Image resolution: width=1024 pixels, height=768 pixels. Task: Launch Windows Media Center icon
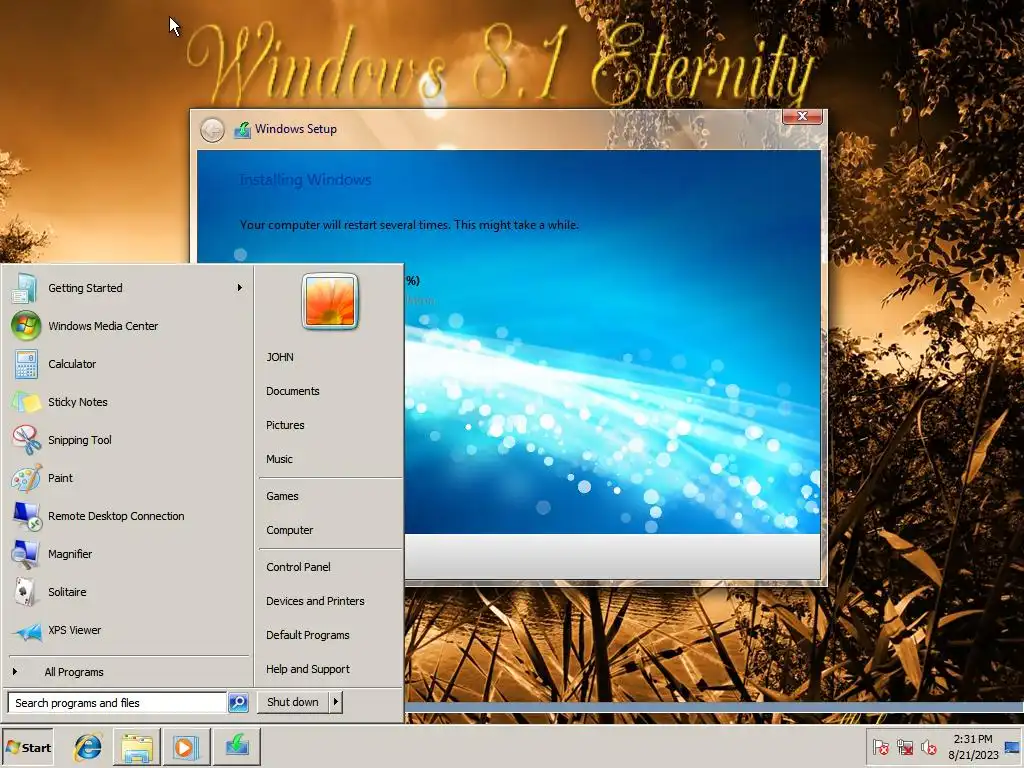[25, 326]
